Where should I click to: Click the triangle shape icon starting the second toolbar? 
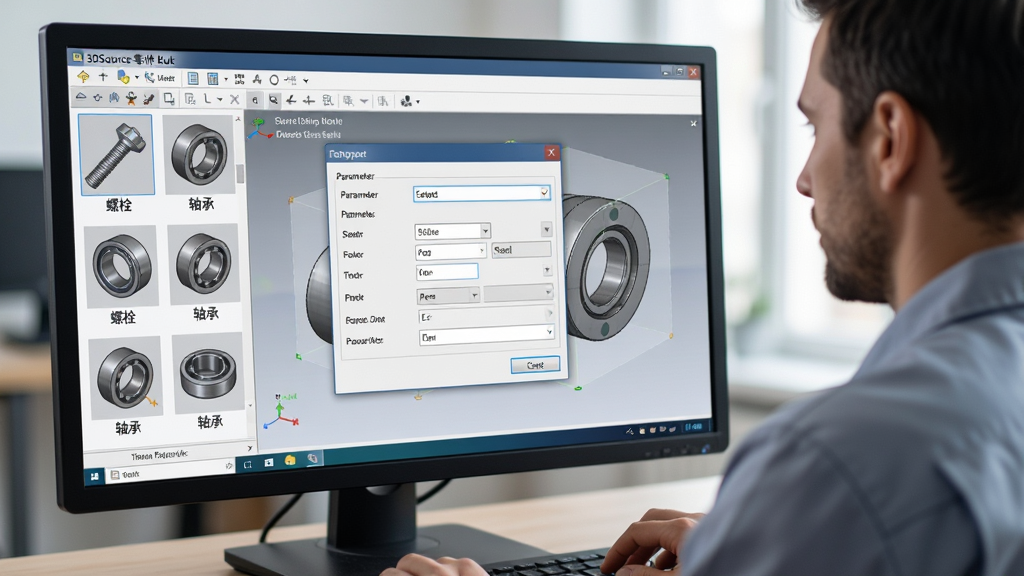81,97
